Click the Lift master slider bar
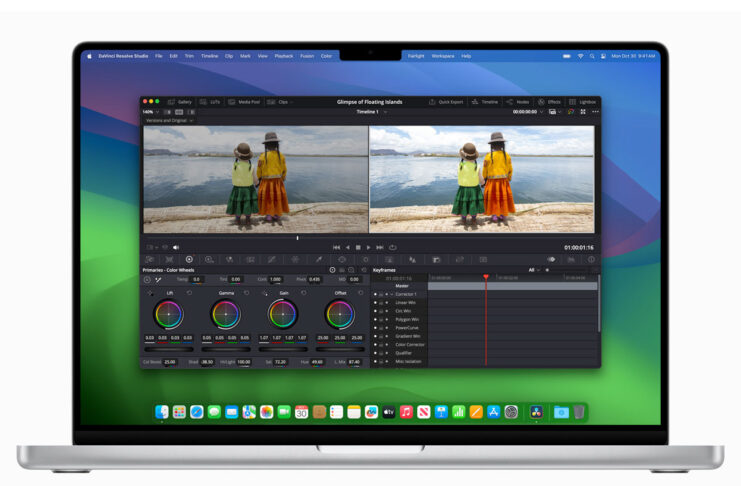Viewport: 741px width, 486px height. tap(169, 349)
